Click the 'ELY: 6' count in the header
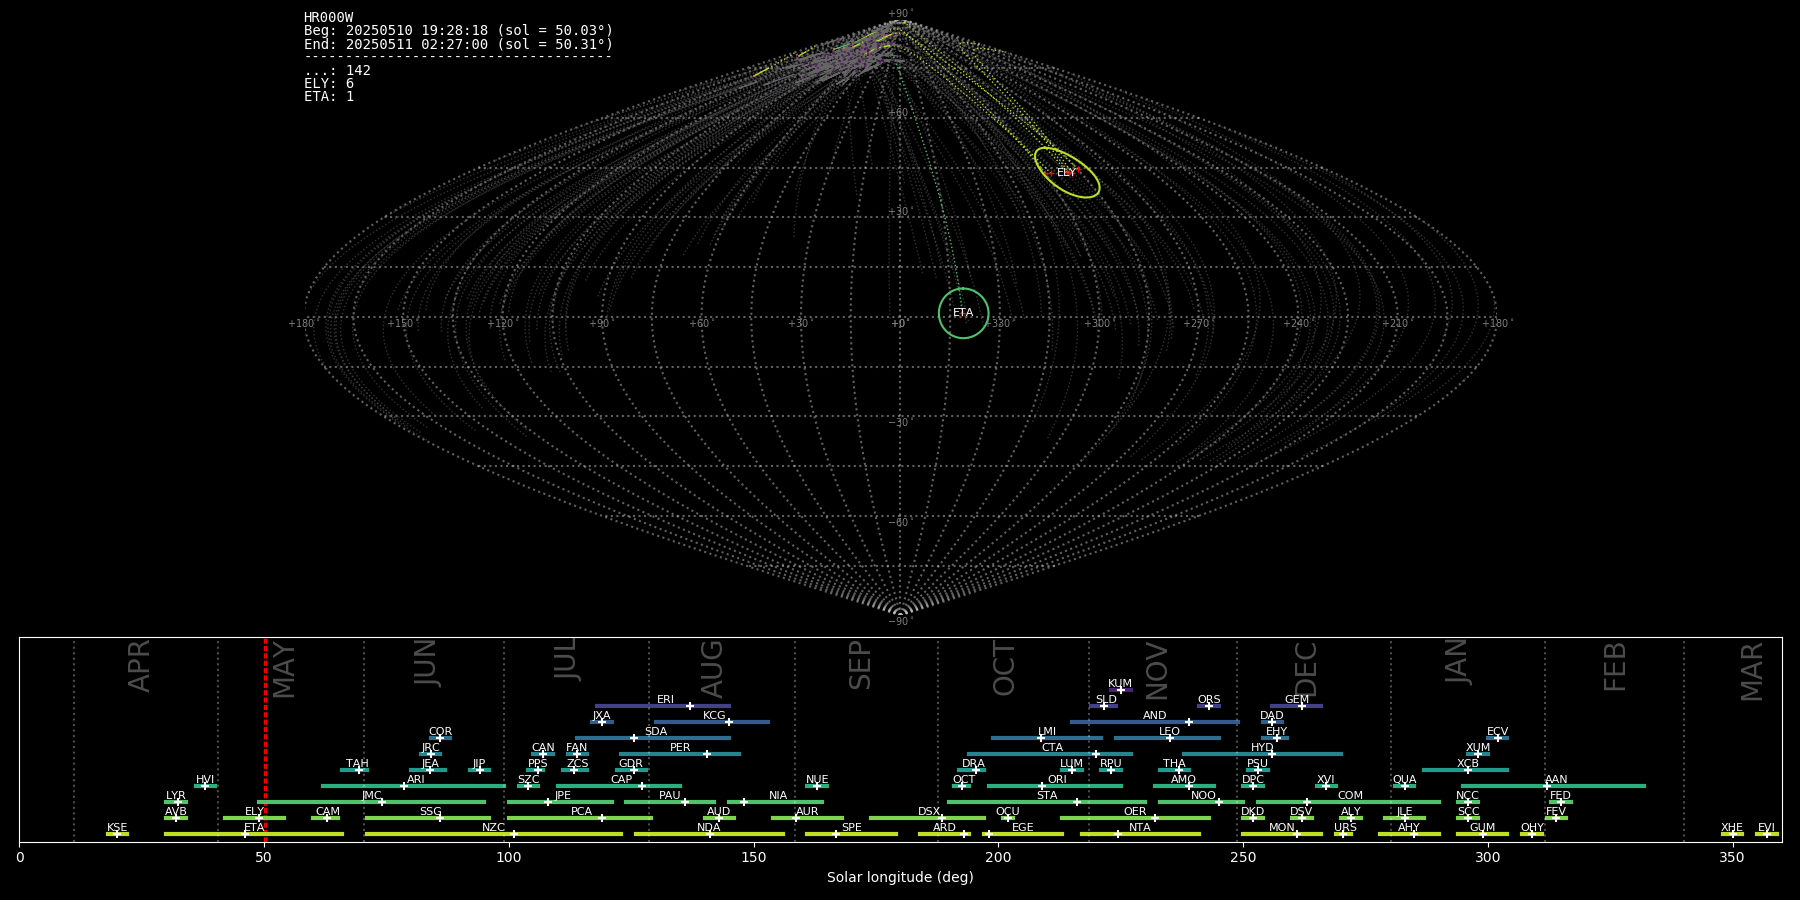Screen dimensions: 1800x900 point(329,83)
